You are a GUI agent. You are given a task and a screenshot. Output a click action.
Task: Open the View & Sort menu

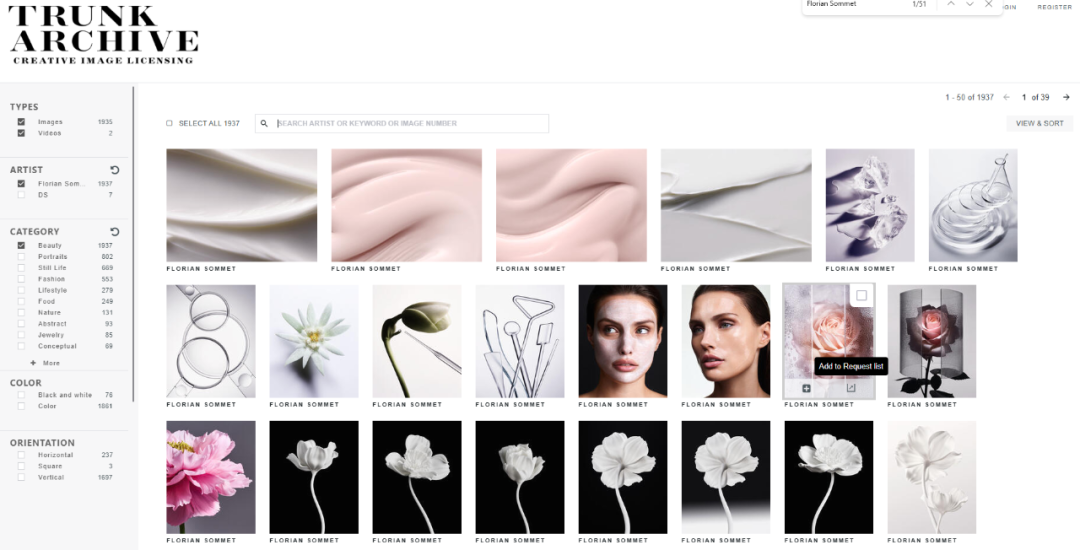pyautogui.click(x=1039, y=124)
